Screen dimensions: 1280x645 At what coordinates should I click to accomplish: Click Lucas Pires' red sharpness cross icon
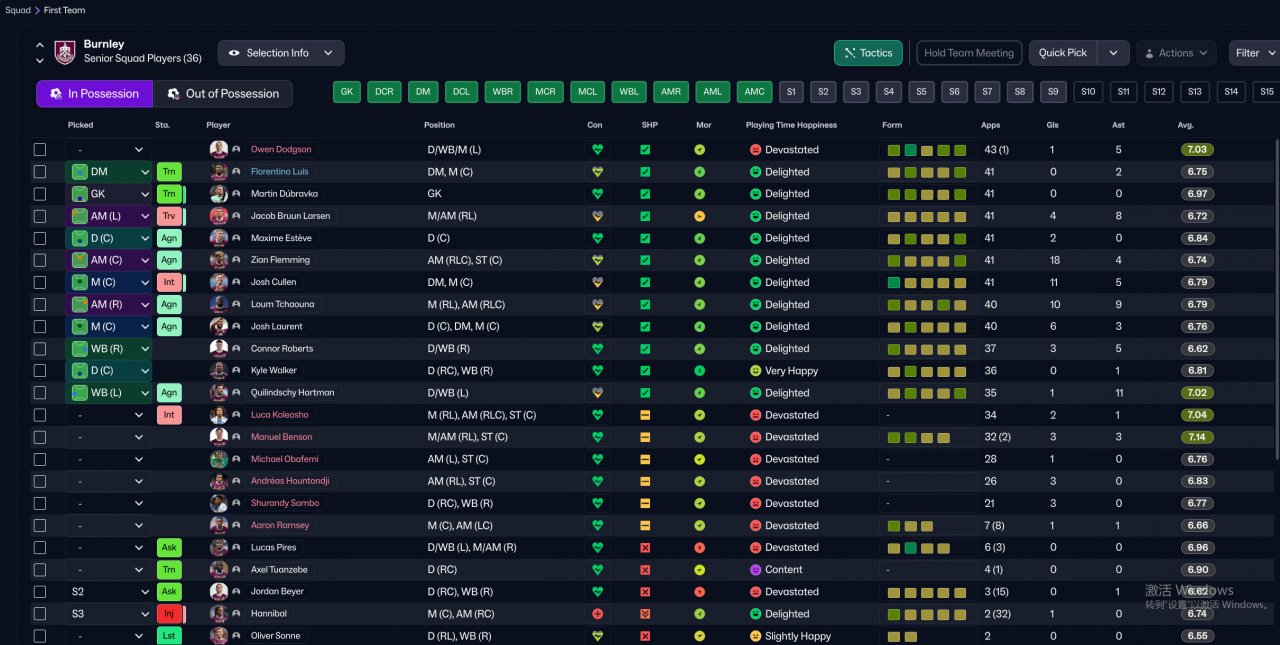click(x=645, y=548)
